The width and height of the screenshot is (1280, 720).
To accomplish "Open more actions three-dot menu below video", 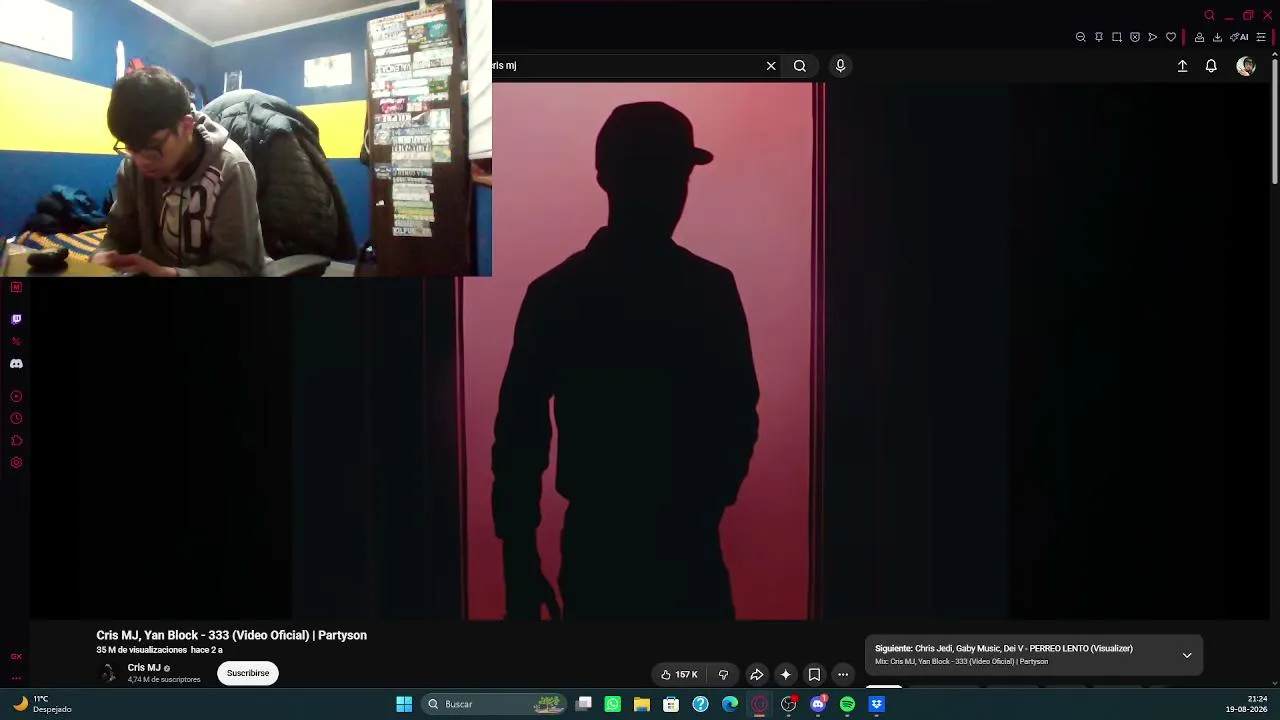I will [843, 675].
